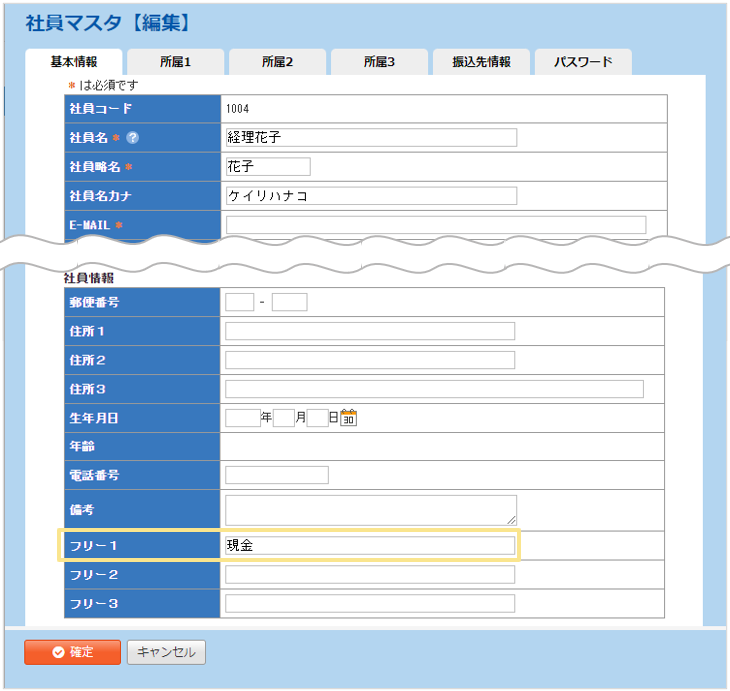The width and height of the screenshot is (730, 691).
Task: Select the フリー1 field containing 現金
Action: pos(370,546)
